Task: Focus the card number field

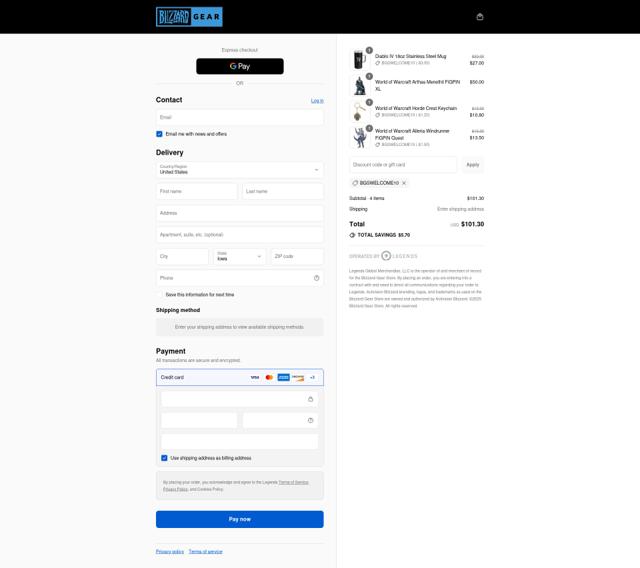Action: pyautogui.click(x=240, y=399)
